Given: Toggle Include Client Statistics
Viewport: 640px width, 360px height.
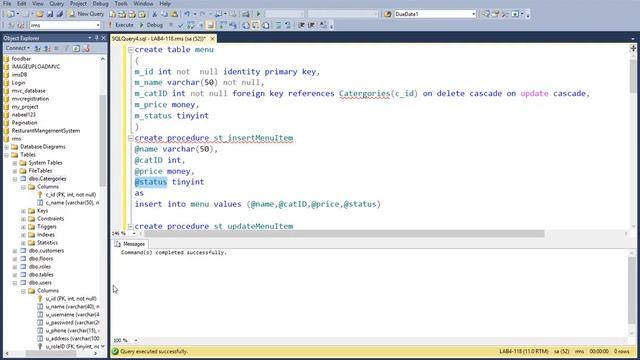Looking at the screenshot, I should coord(233,25).
